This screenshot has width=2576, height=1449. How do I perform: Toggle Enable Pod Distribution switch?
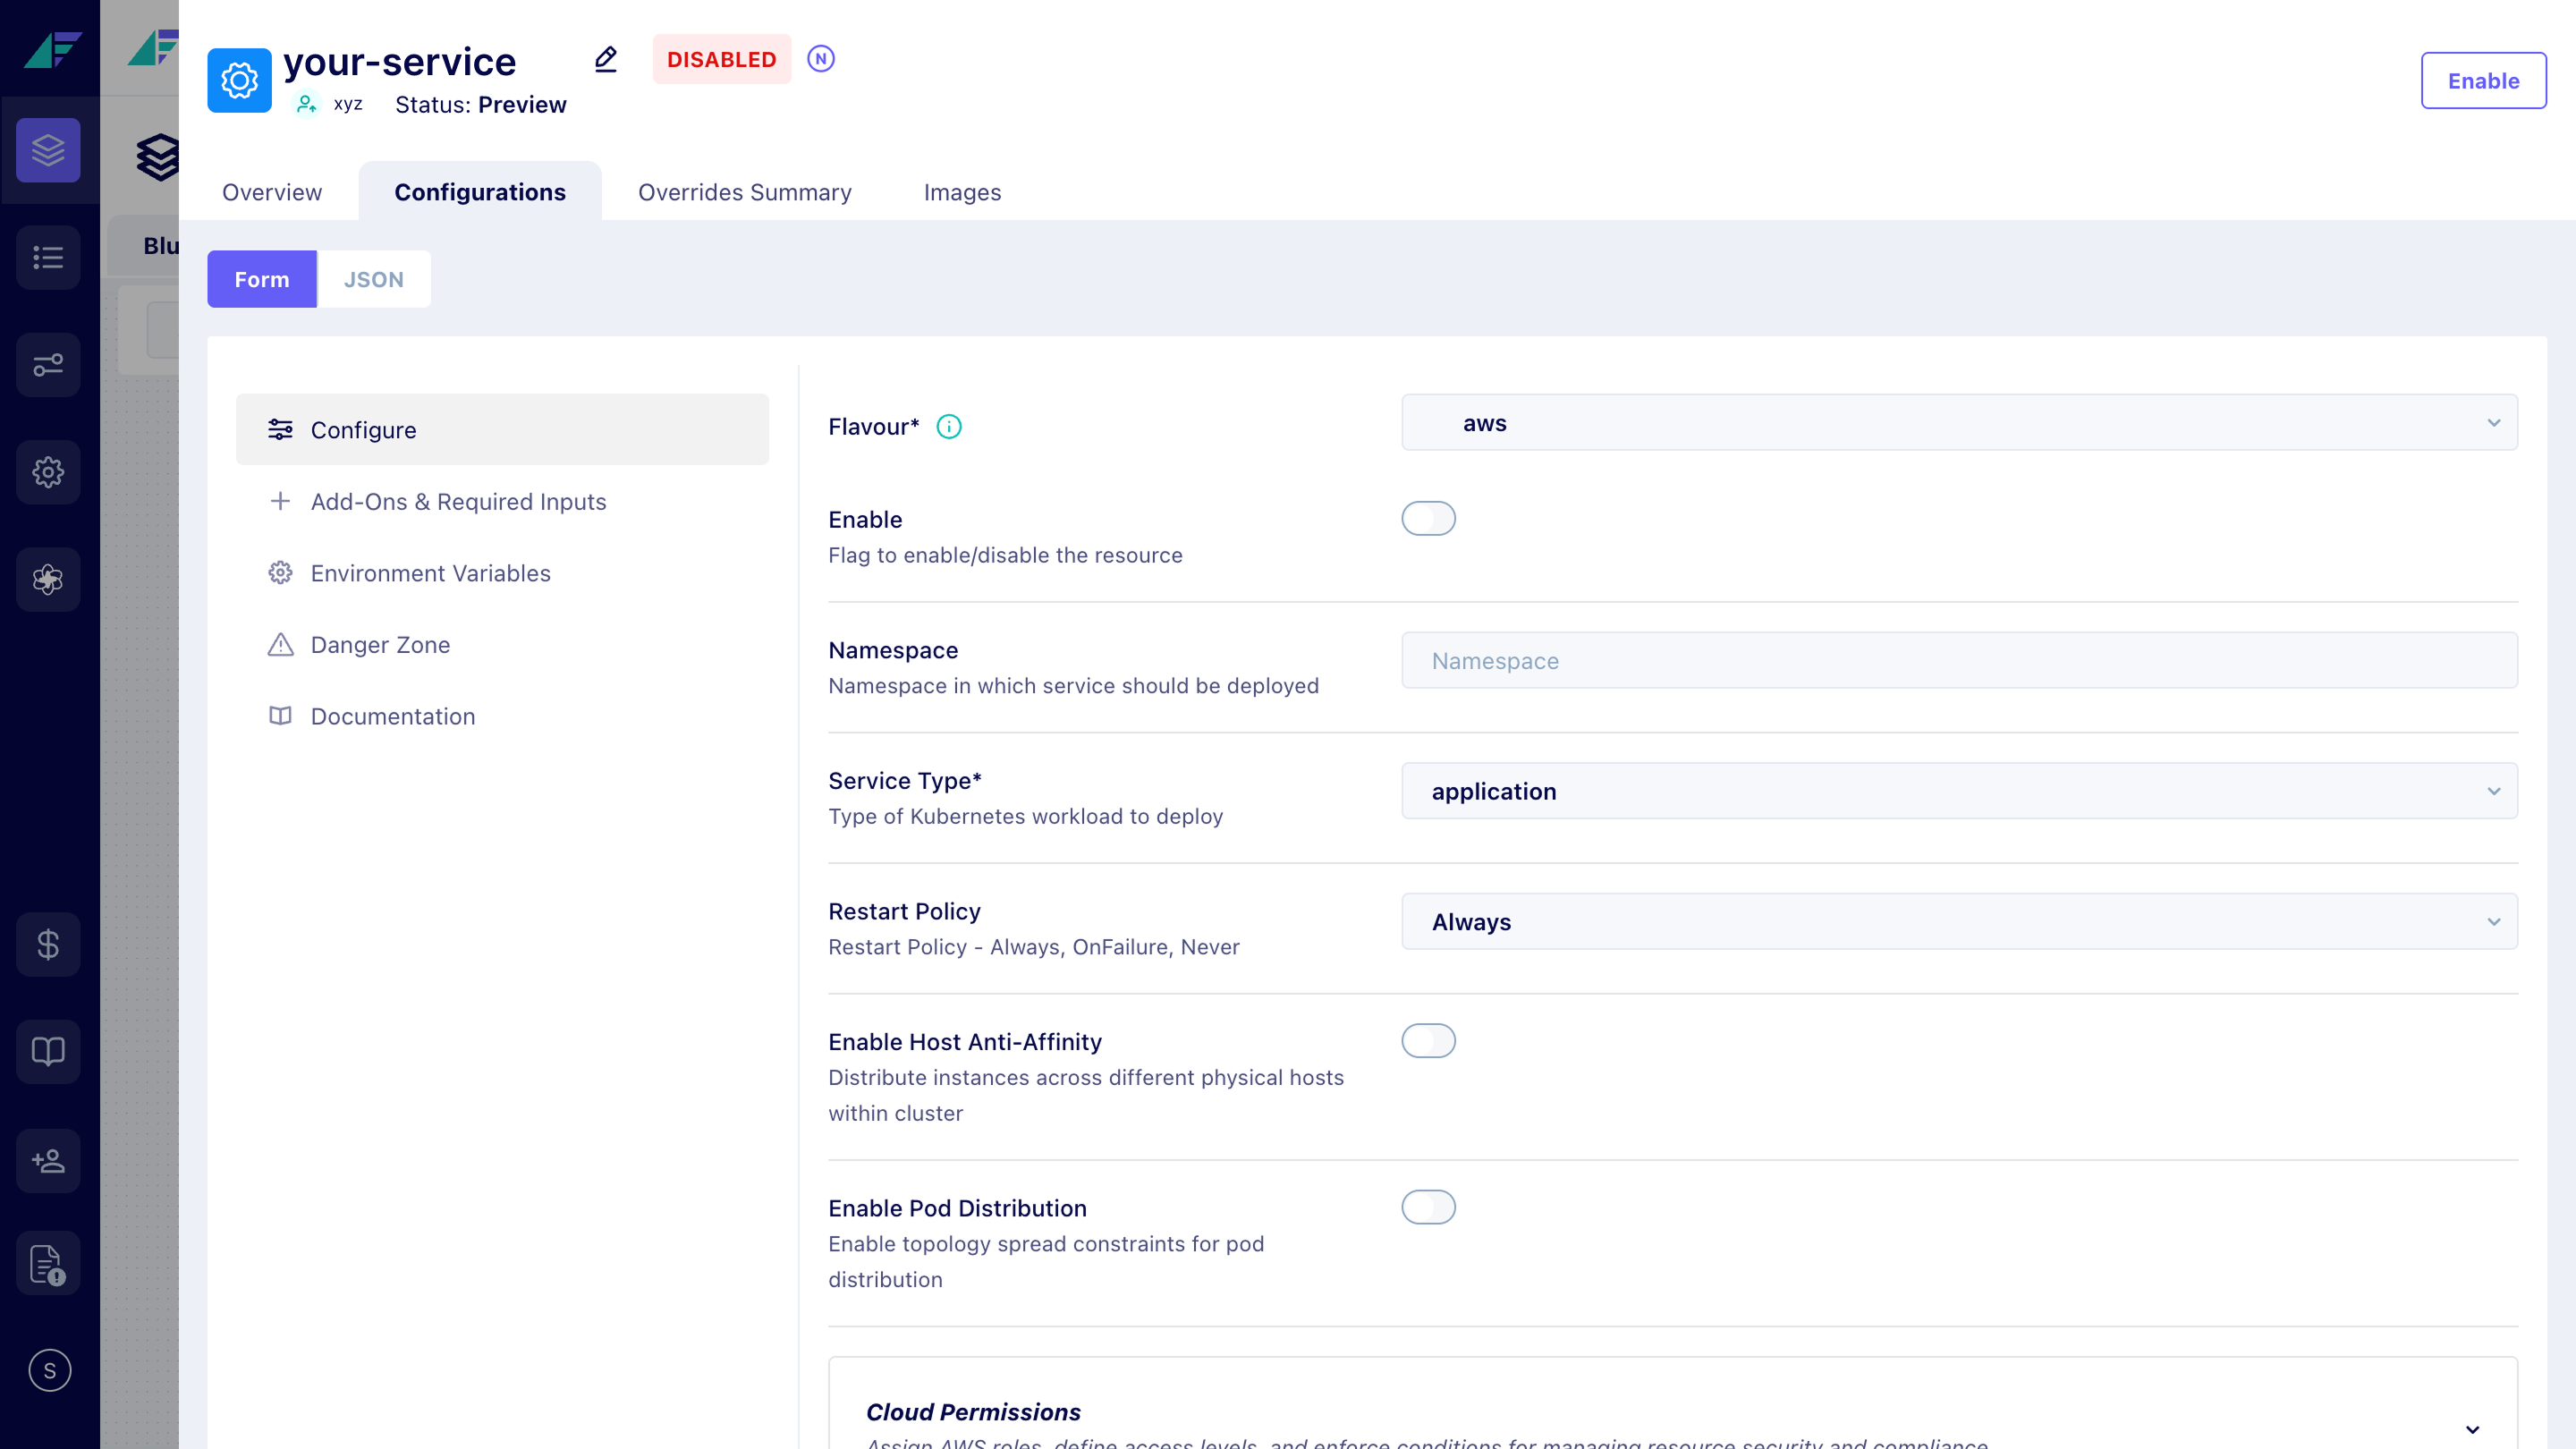tap(1427, 1207)
